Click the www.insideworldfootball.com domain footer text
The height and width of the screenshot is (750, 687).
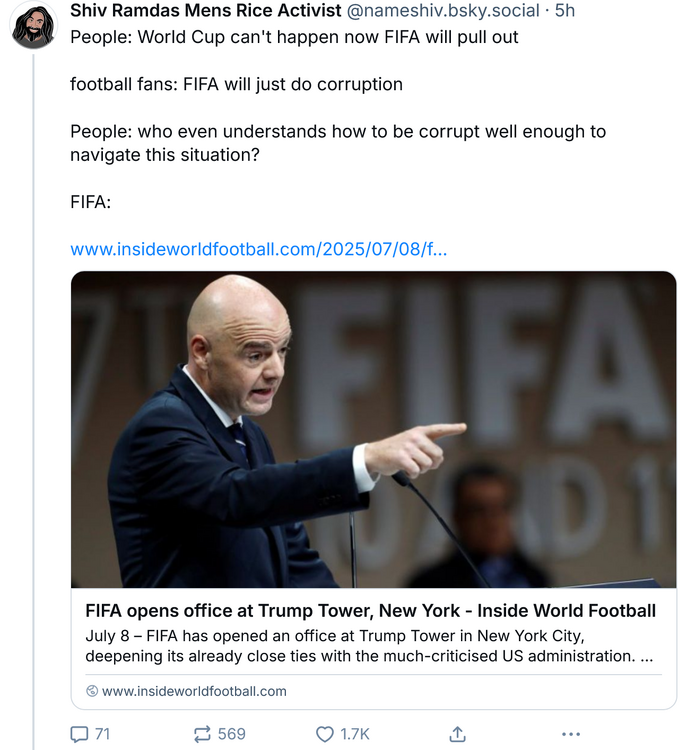[194, 691]
